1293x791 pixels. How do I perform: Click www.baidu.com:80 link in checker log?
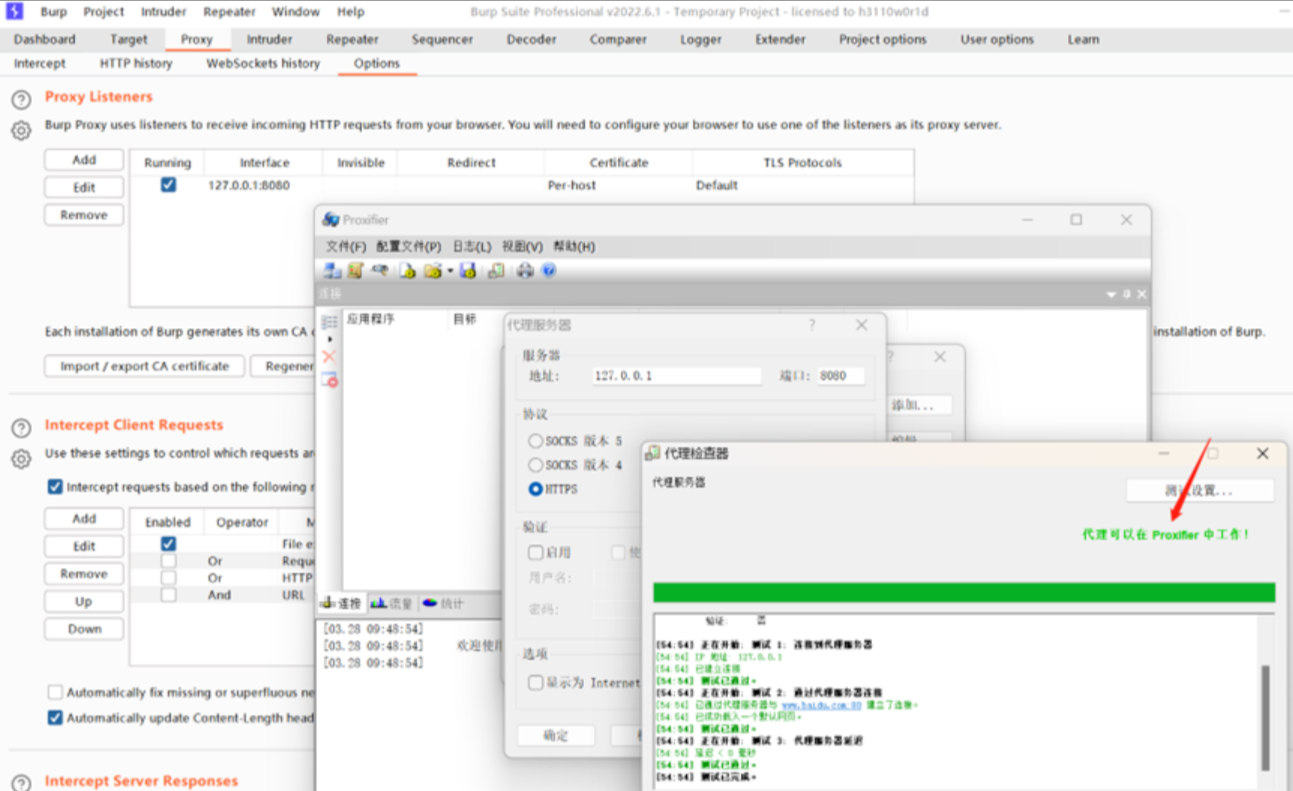pos(821,705)
